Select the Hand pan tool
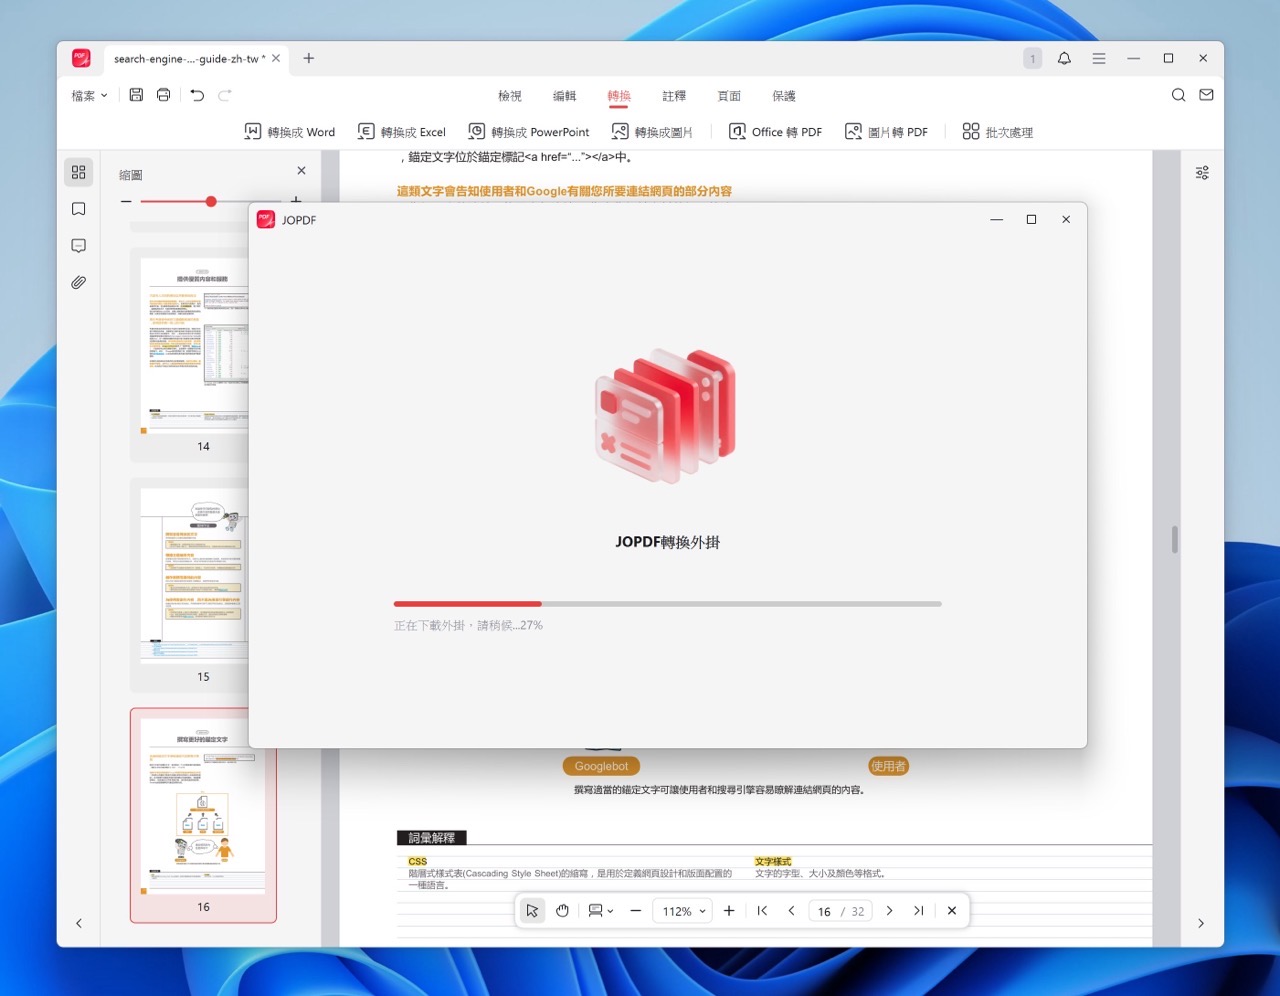The image size is (1280, 996). click(x=562, y=911)
